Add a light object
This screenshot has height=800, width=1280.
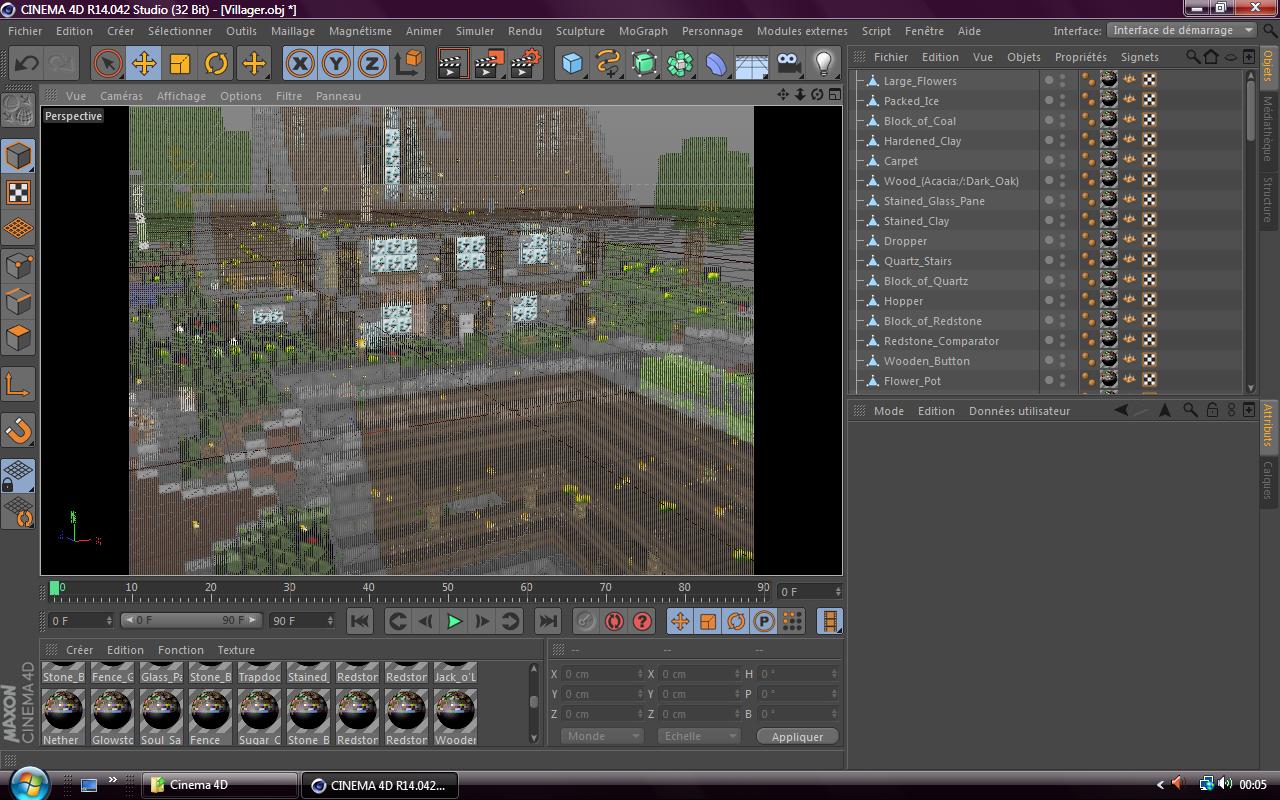[823, 64]
